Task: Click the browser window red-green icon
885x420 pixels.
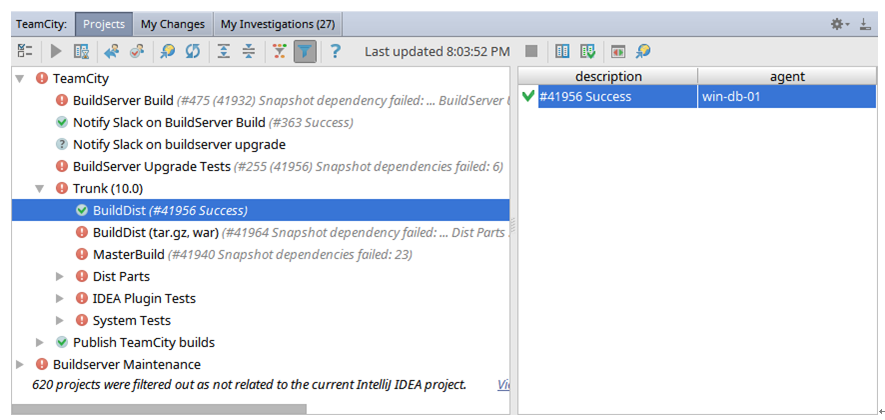Action: [618, 51]
